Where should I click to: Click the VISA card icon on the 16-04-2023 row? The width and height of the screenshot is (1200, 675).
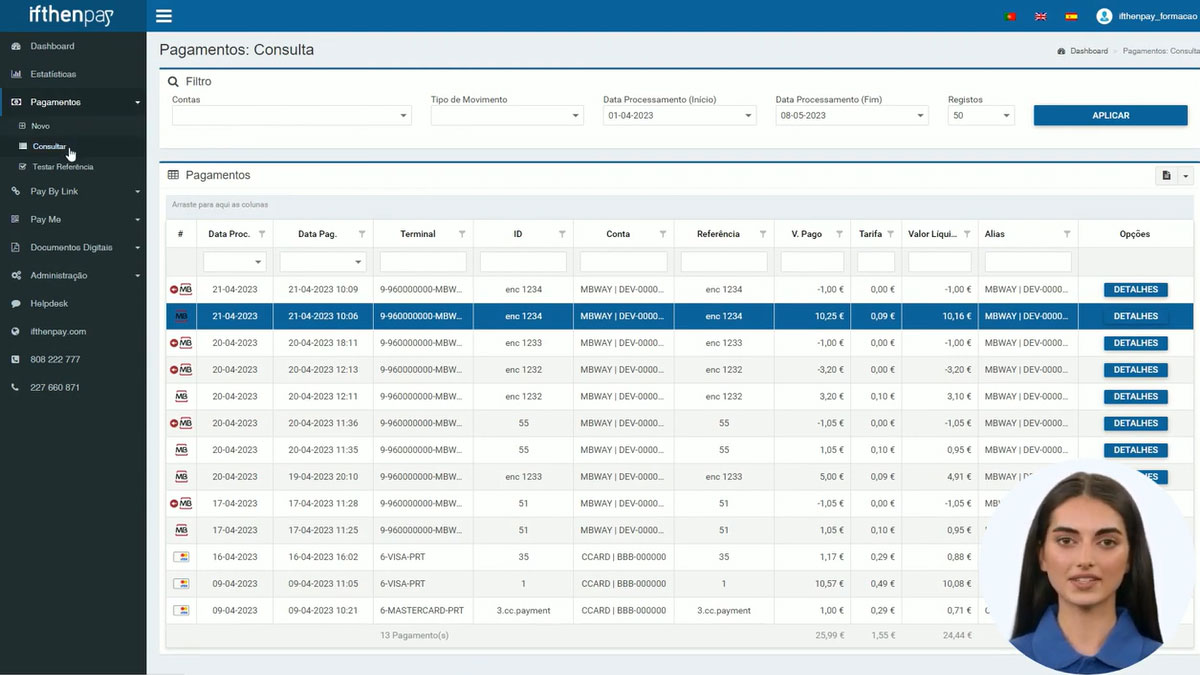pyautogui.click(x=181, y=557)
